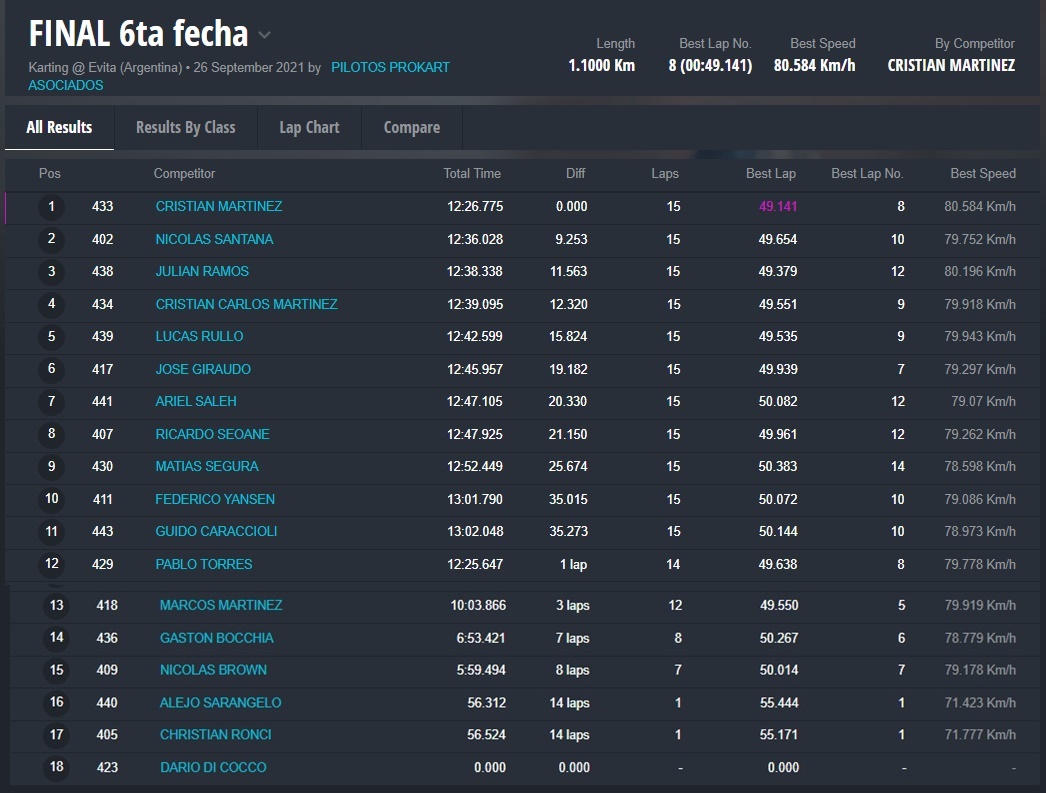Open the Lap Chart tab
Viewport: 1046px width, 793px height.
pos(309,128)
